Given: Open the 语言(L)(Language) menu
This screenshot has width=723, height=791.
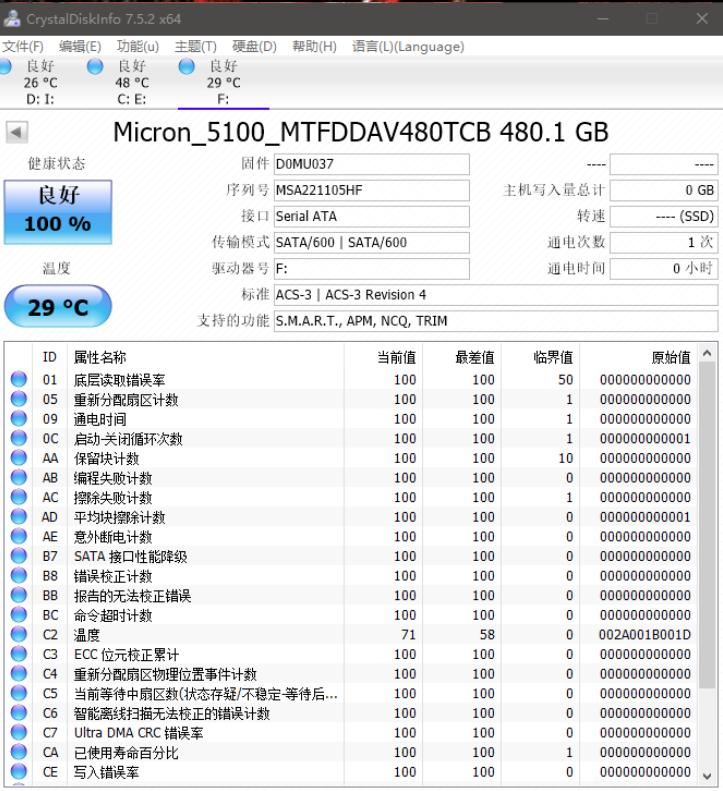Looking at the screenshot, I should click(x=408, y=46).
